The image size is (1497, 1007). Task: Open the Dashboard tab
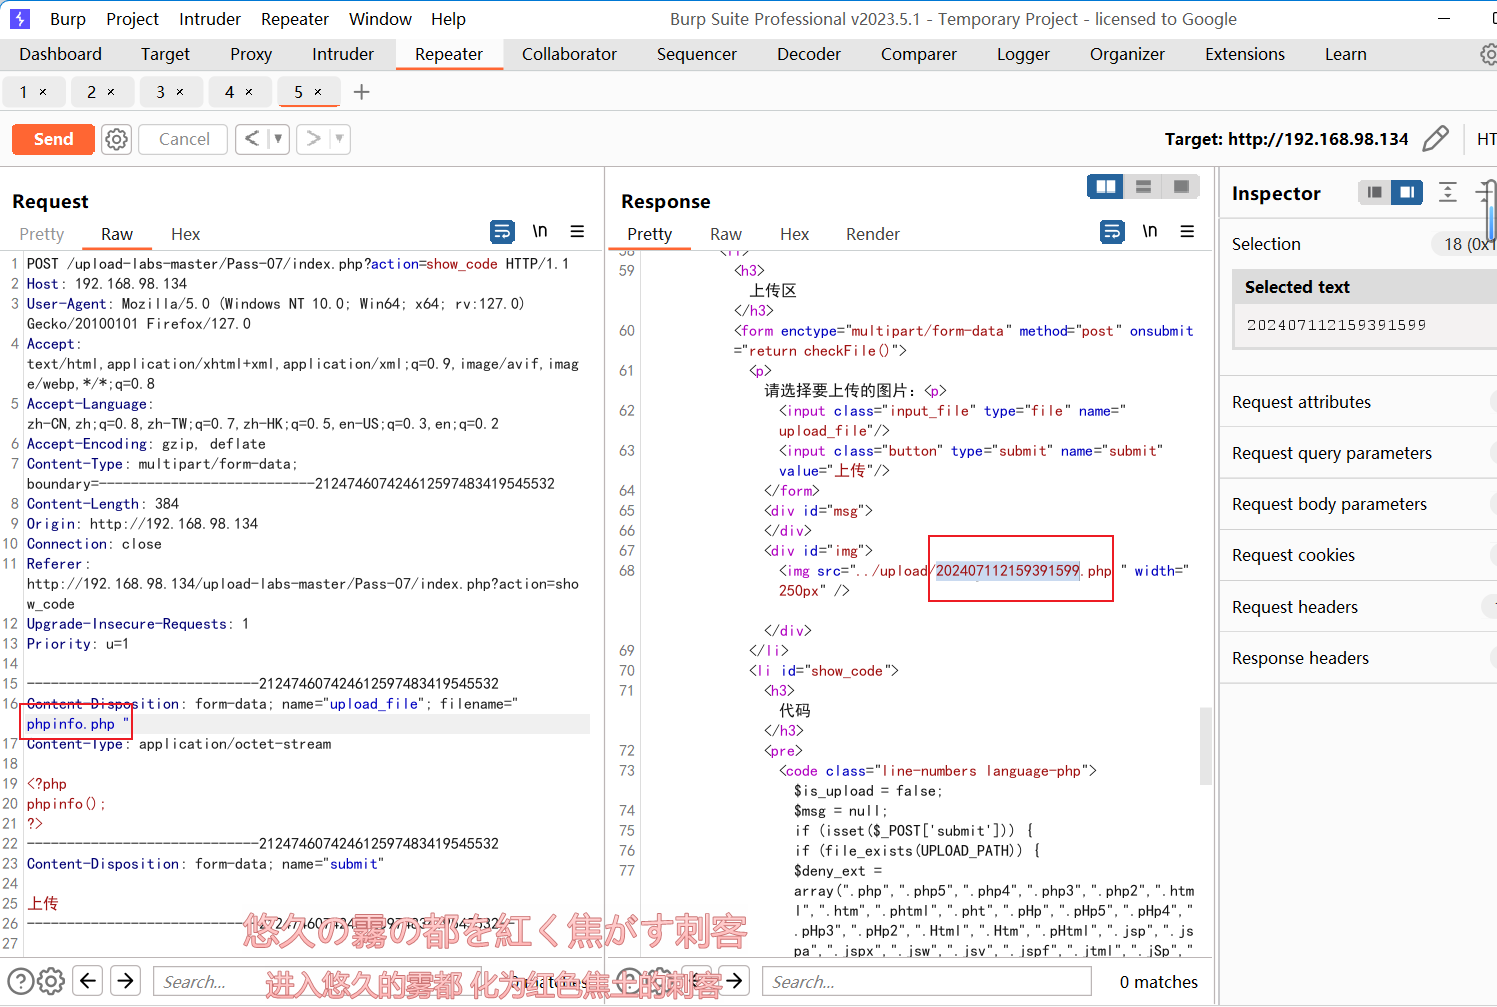point(60,54)
